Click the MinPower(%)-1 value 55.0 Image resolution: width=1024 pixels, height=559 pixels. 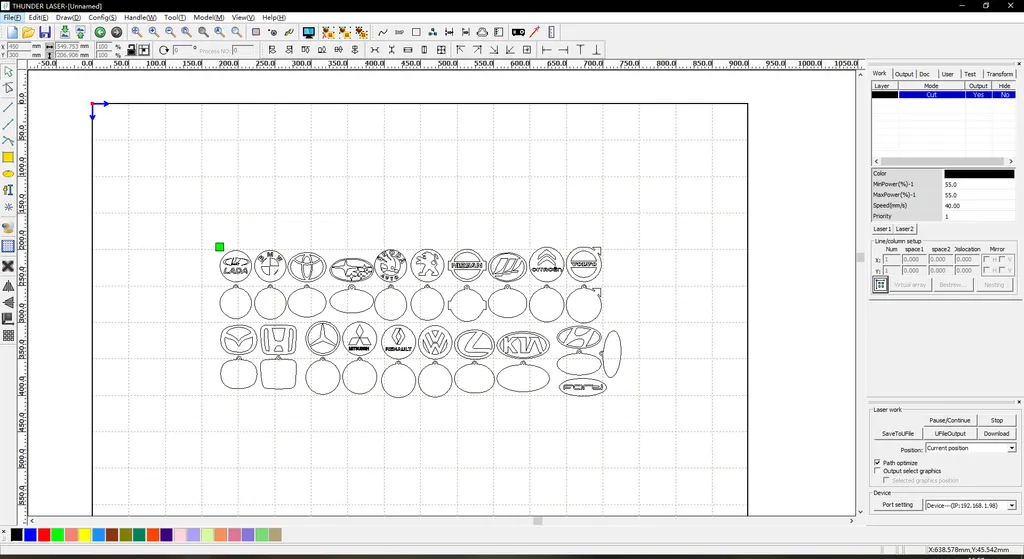pyautogui.click(x=979, y=185)
